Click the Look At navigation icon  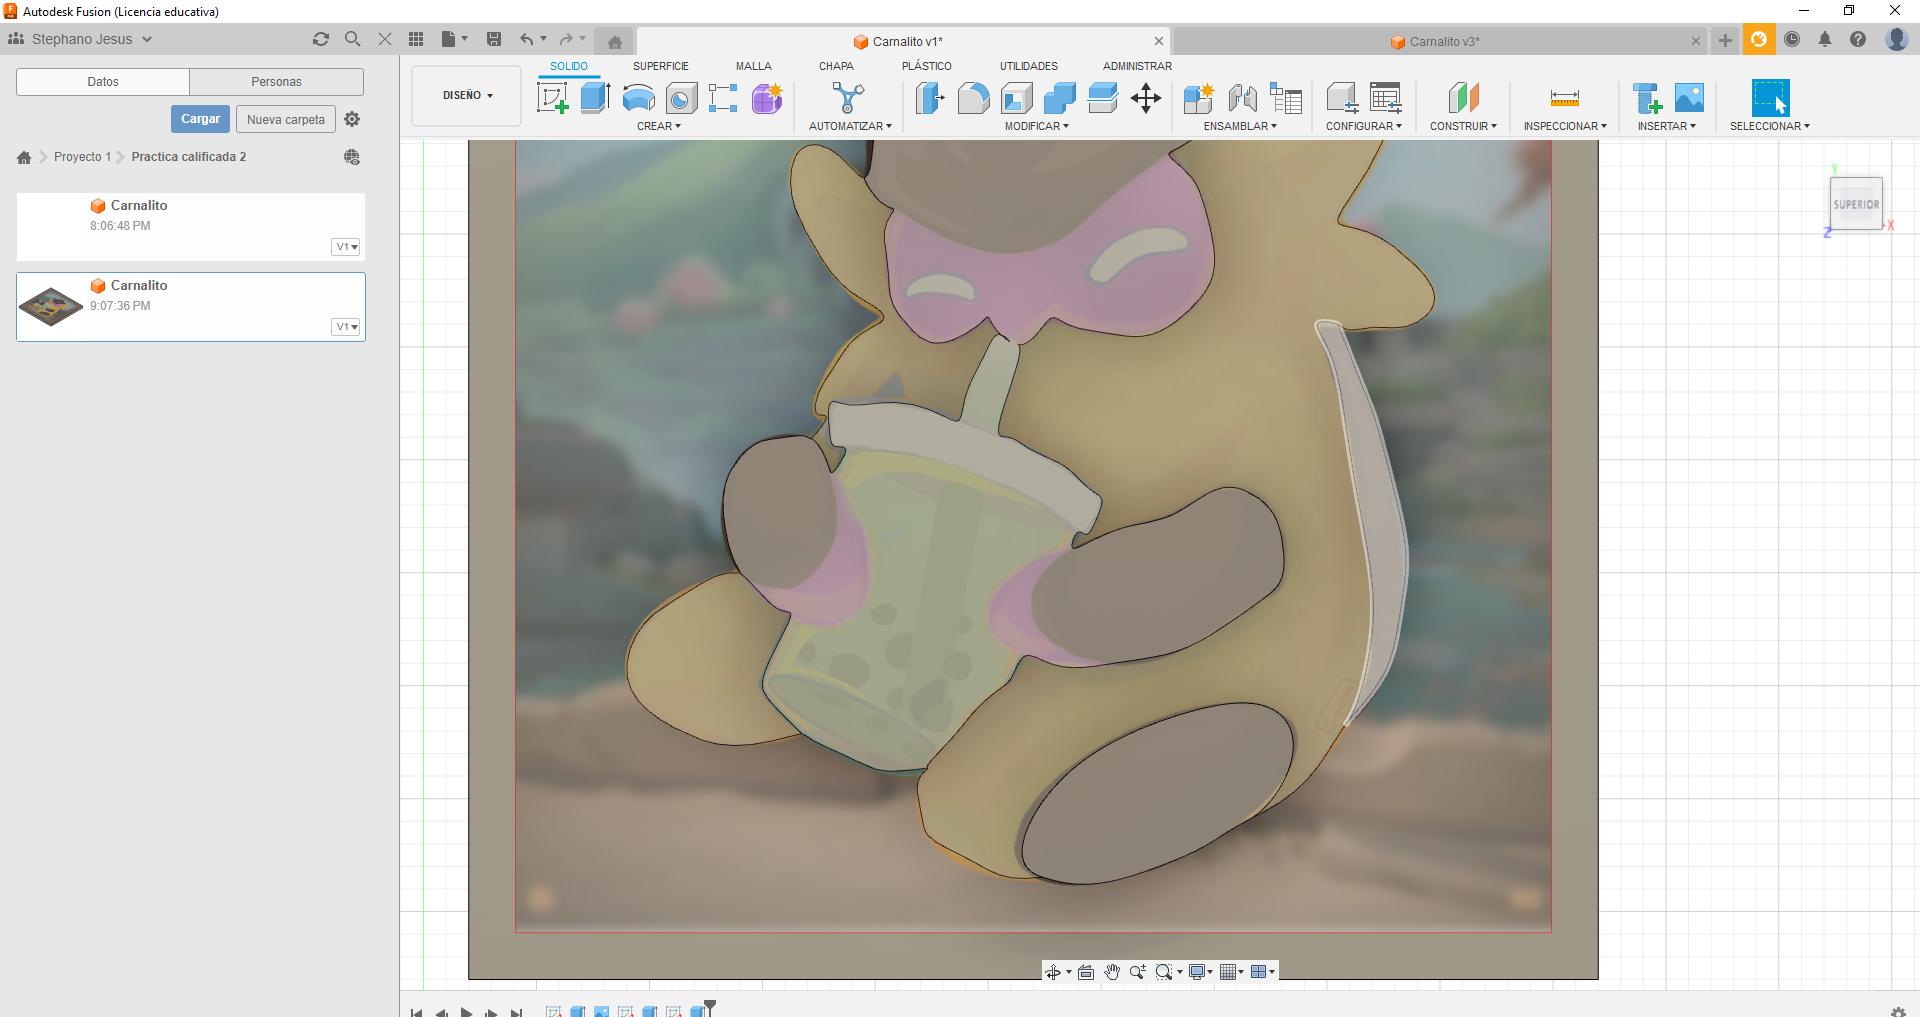click(x=1086, y=972)
